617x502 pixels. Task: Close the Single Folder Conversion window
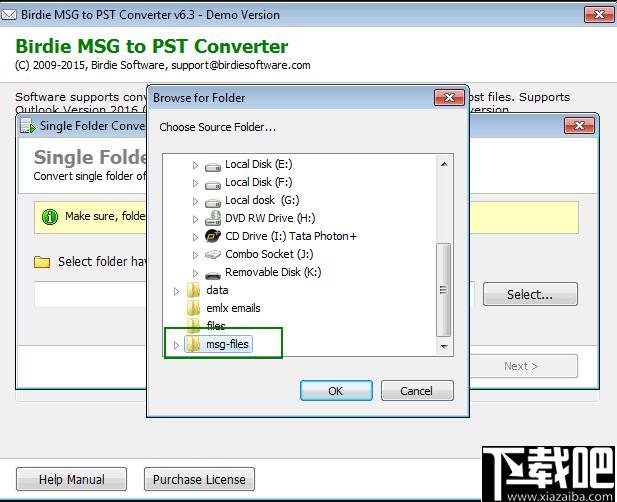coord(579,126)
